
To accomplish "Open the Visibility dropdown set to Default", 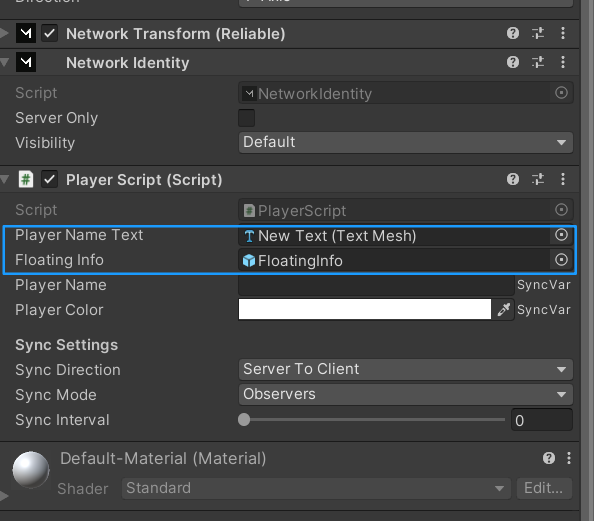I will pos(405,142).
